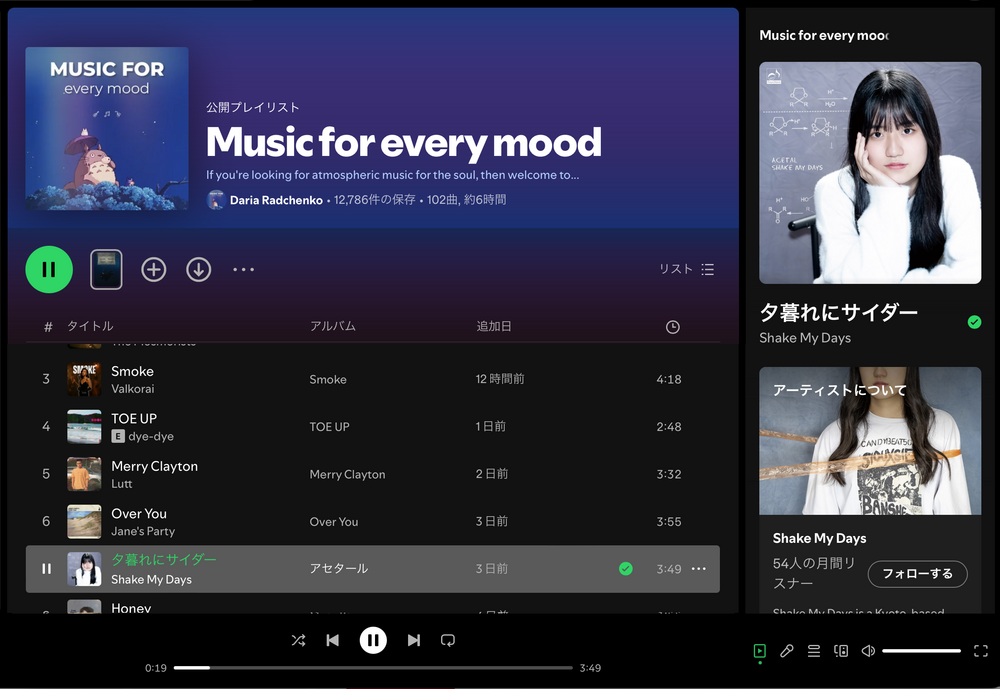Click the Over You track cover thumbnail
This screenshot has width=1000, height=689.
coord(84,521)
